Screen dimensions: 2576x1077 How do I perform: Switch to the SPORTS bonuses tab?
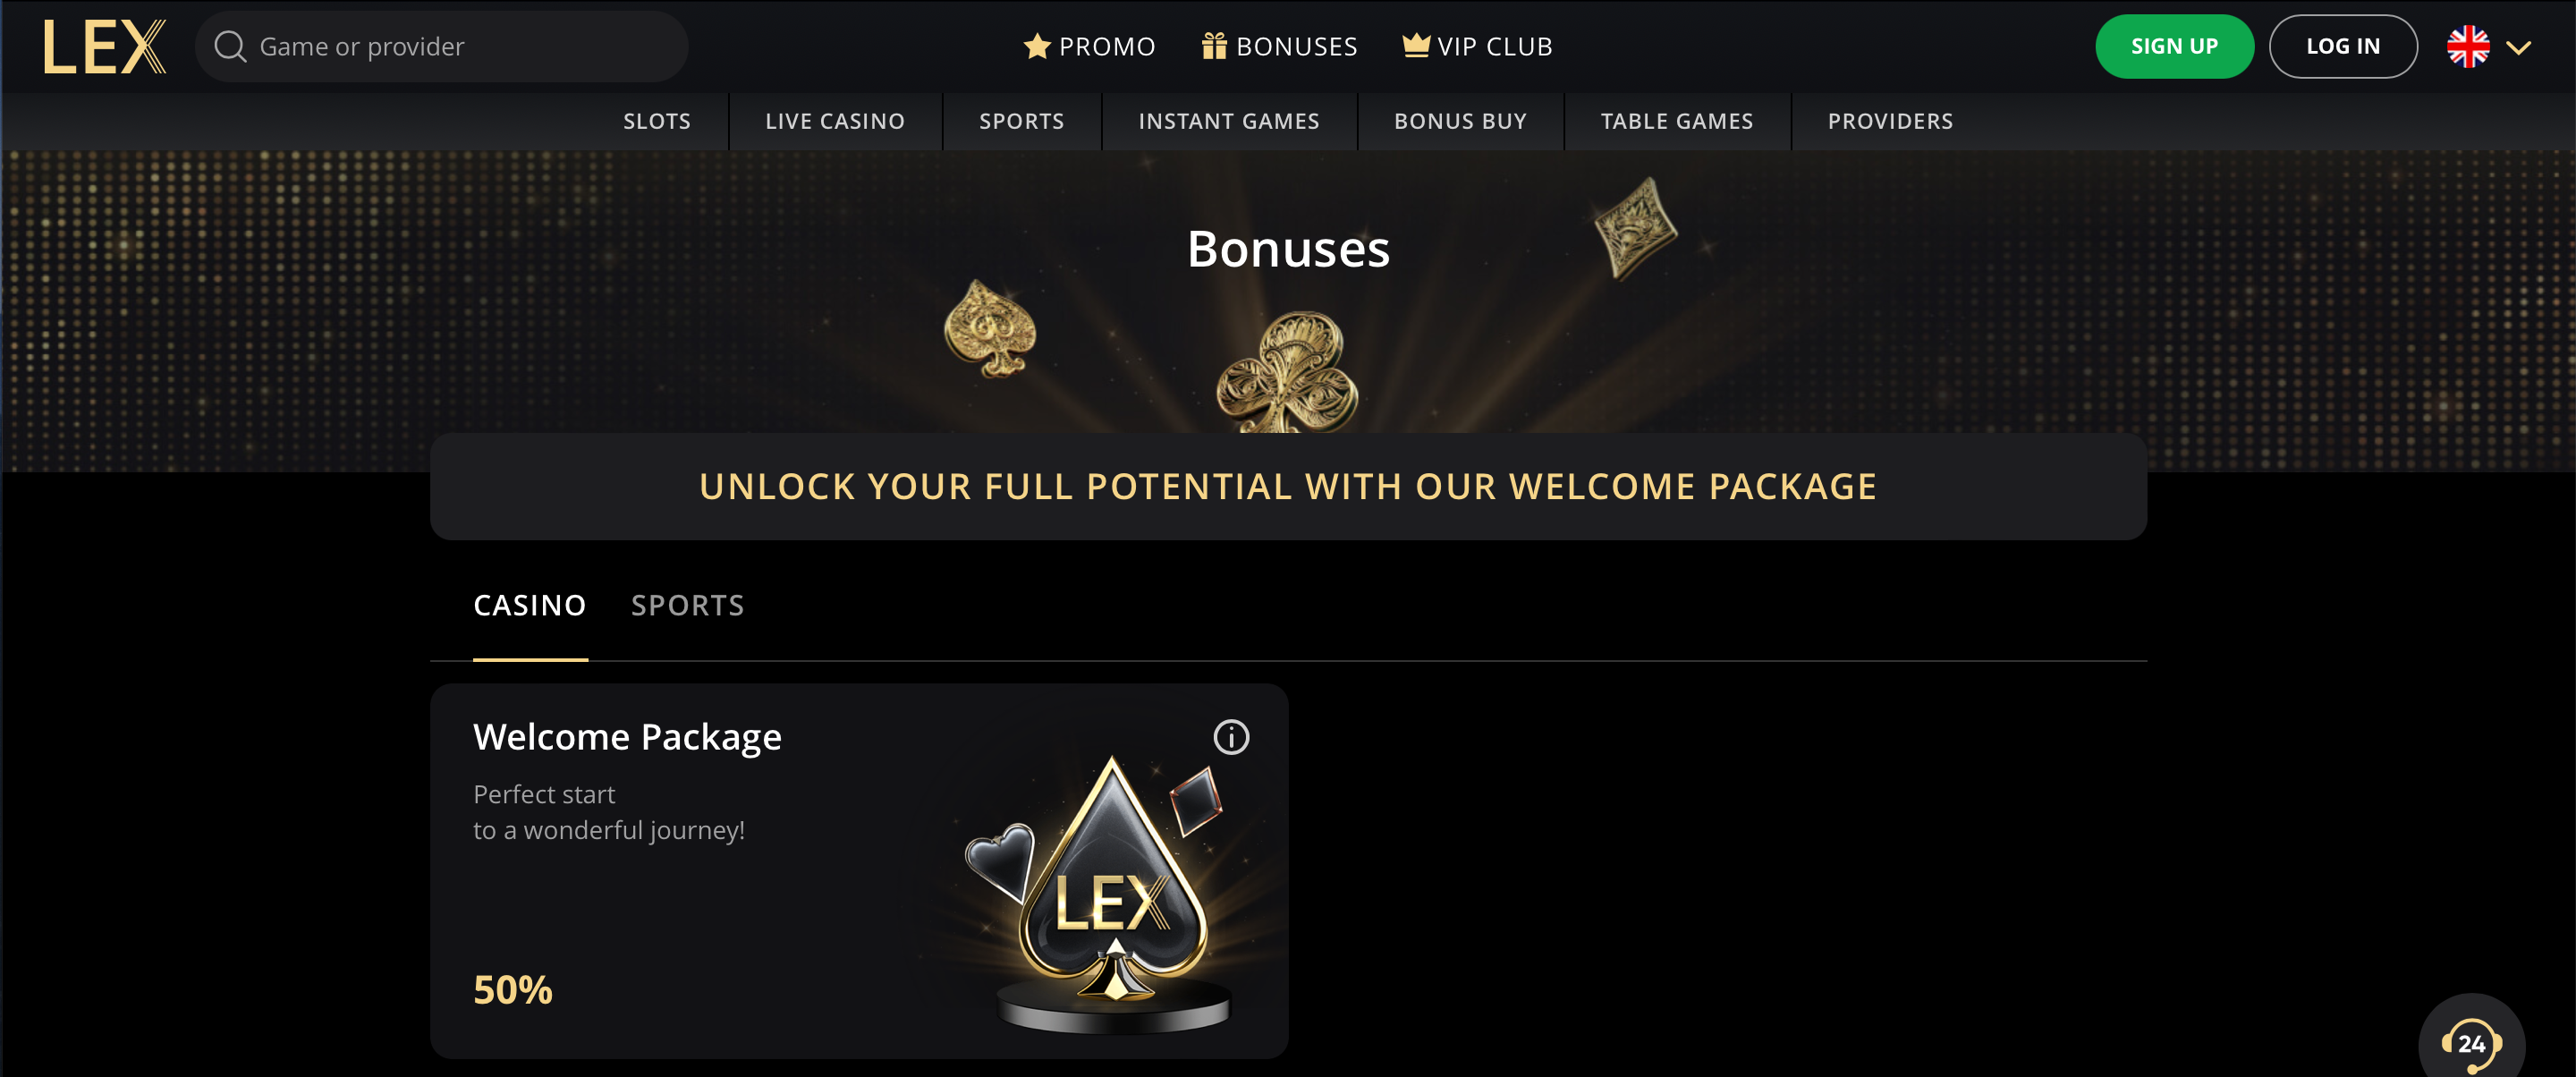(688, 606)
